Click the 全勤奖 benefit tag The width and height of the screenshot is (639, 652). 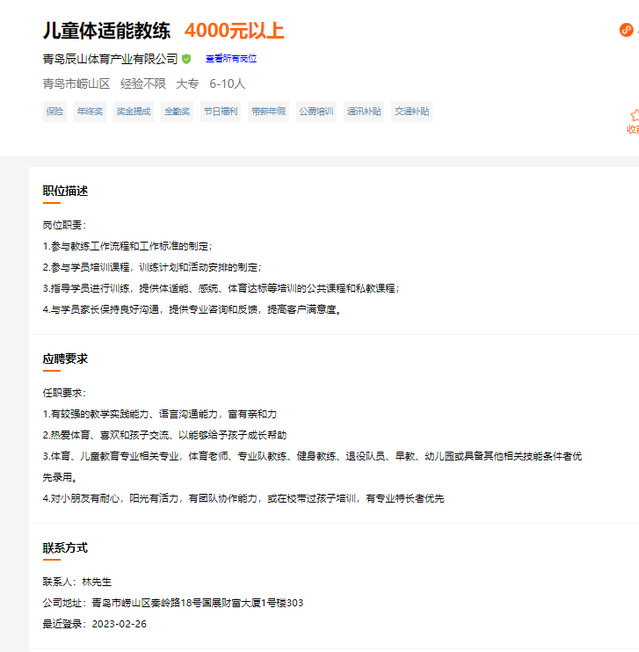click(x=177, y=111)
